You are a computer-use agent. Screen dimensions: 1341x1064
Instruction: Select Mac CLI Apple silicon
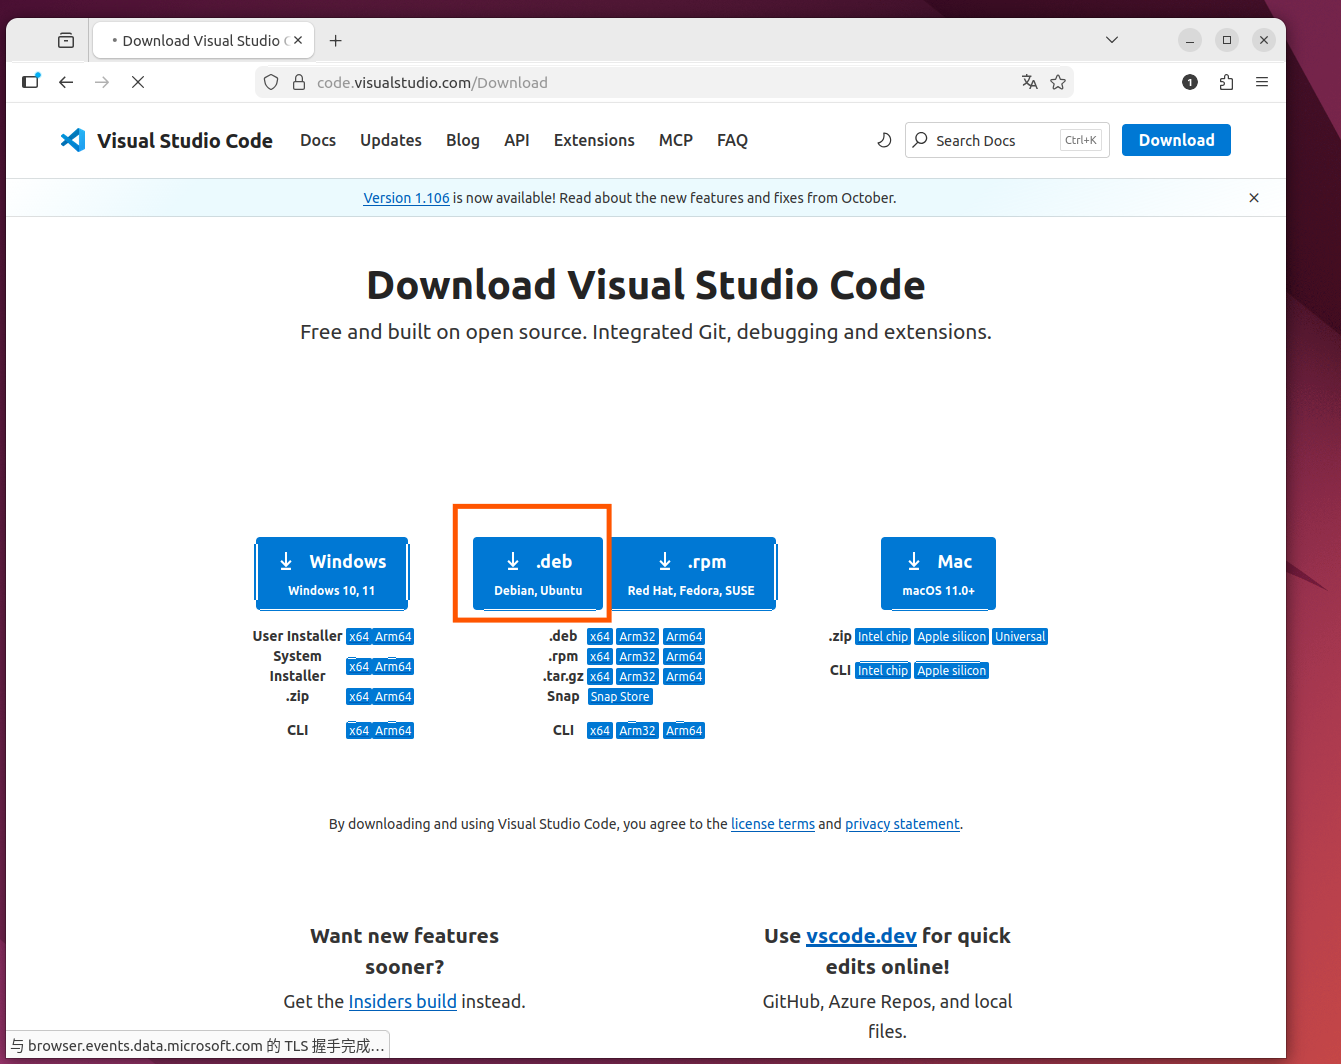pos(951,671)
